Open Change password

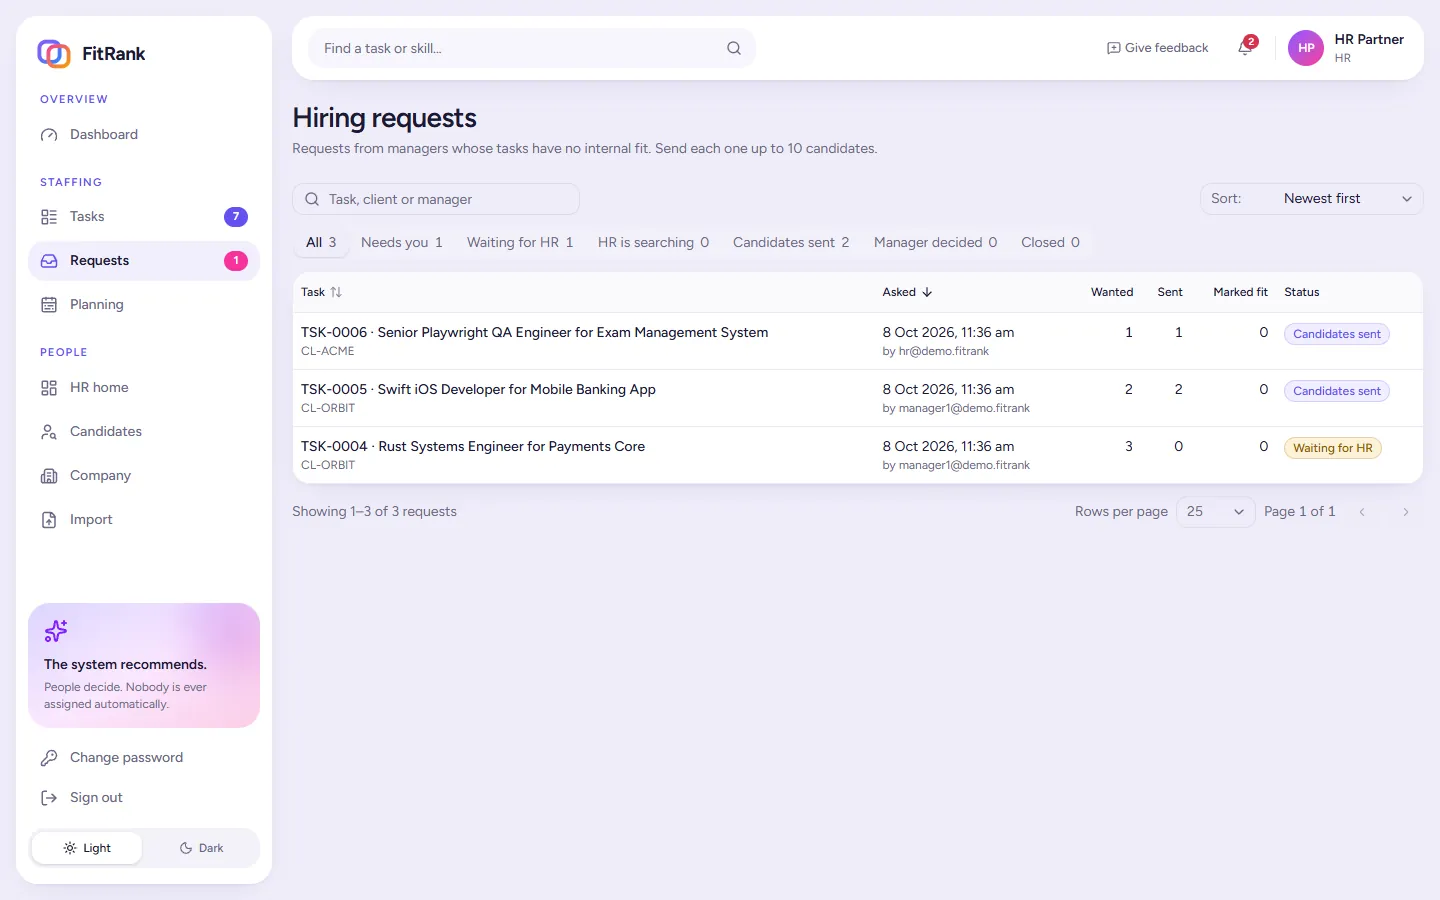(144, 758)
